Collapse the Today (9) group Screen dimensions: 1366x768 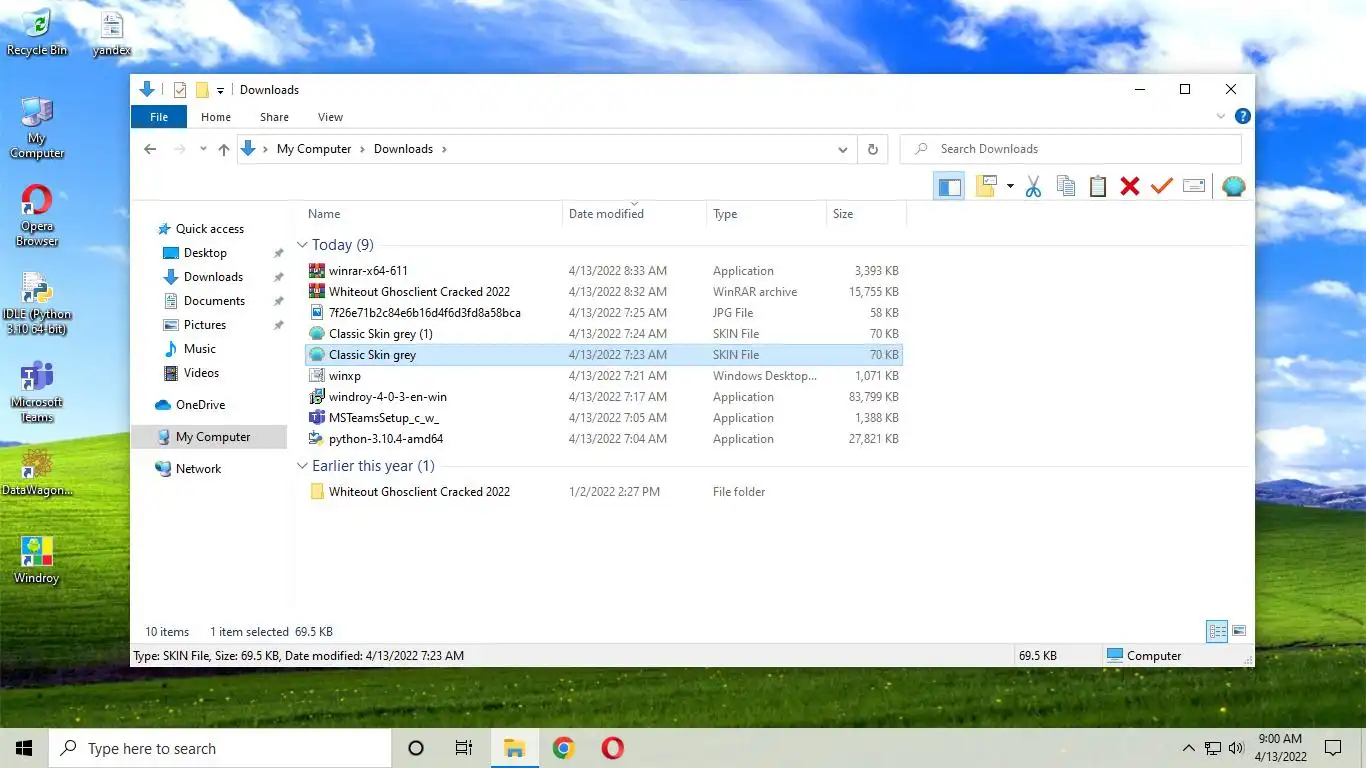click(302, 245)
